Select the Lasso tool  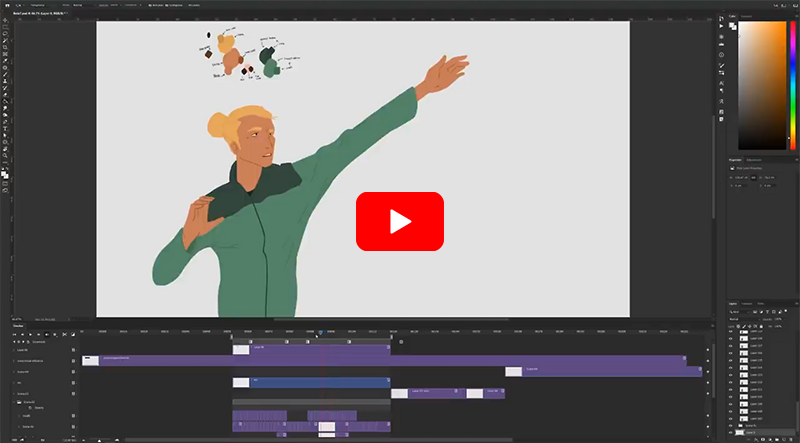point(5,34)
